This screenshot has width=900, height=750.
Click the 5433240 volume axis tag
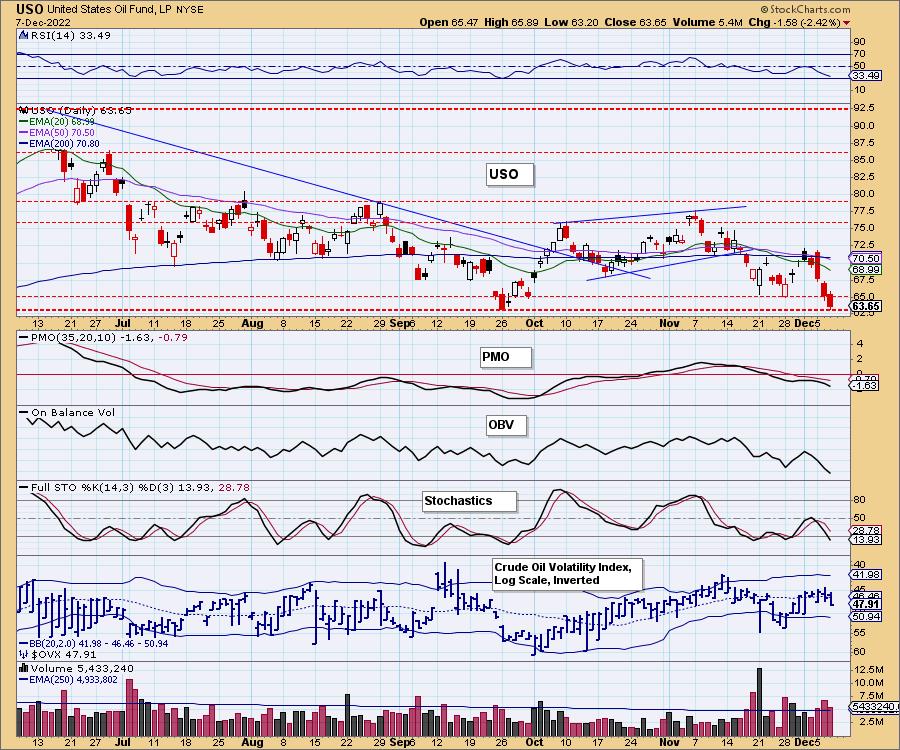point(873,705)
